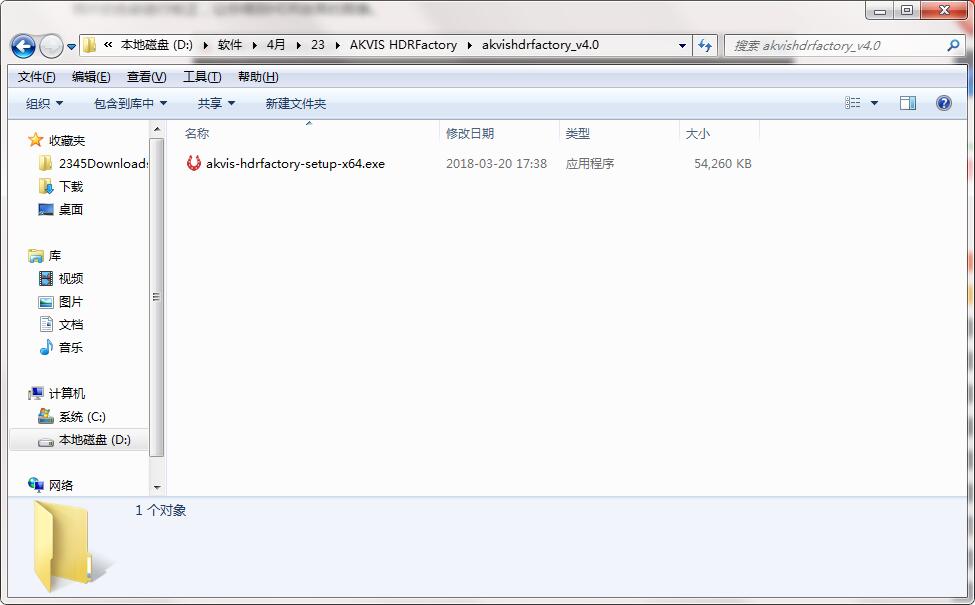Select 本地磁盘 (D:) in navigation pane
Image resolution: width=975 pixels, height=605 pixels.
(x=95, y=440)
